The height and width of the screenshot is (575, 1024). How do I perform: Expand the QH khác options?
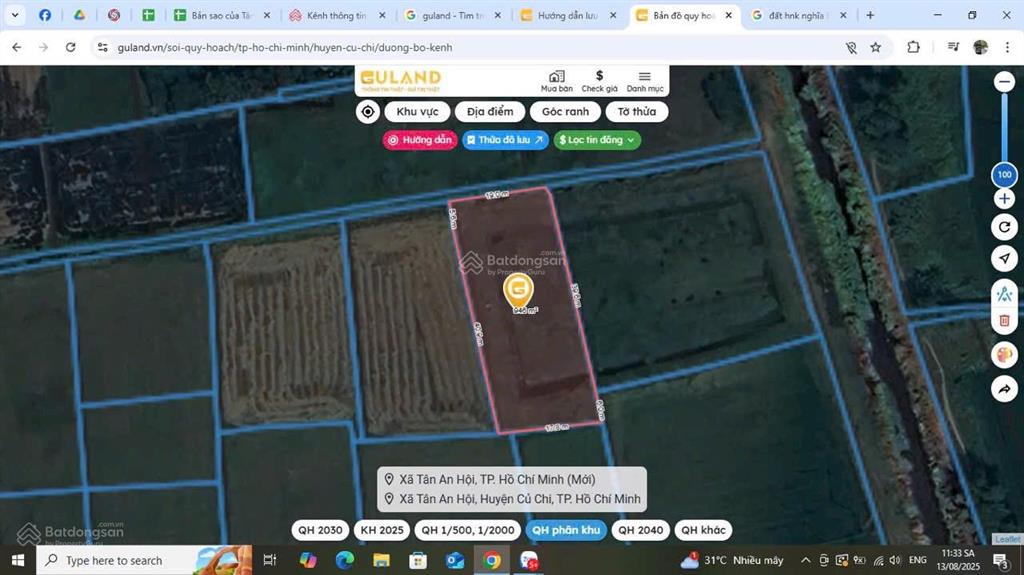coord(703,530)
